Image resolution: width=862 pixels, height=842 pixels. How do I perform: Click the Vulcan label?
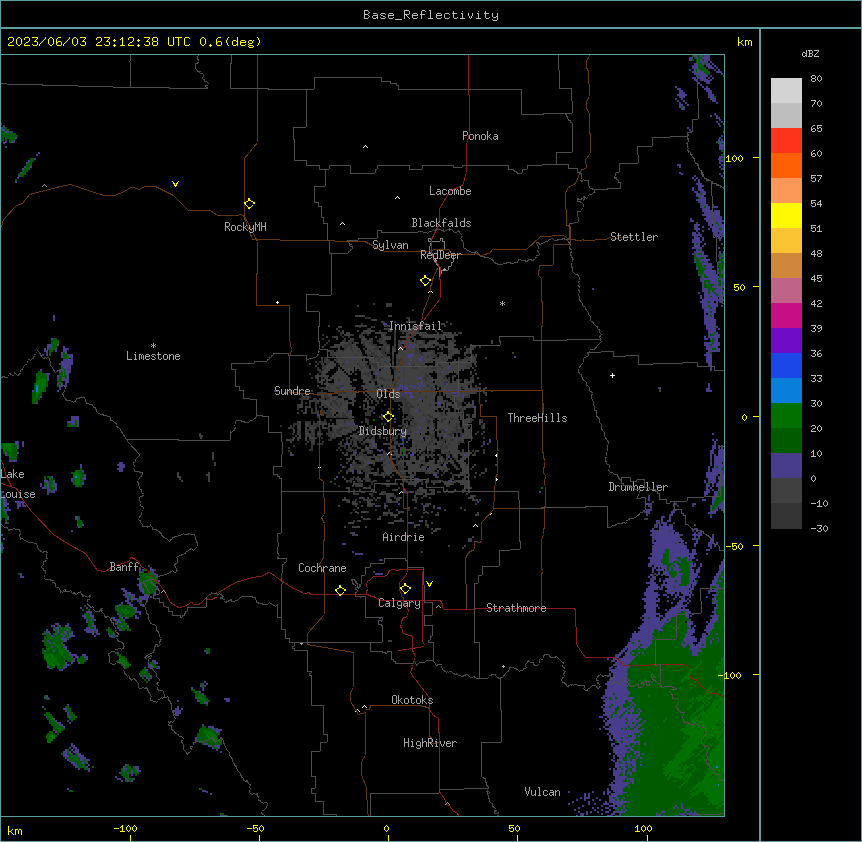tap(543, 792)
